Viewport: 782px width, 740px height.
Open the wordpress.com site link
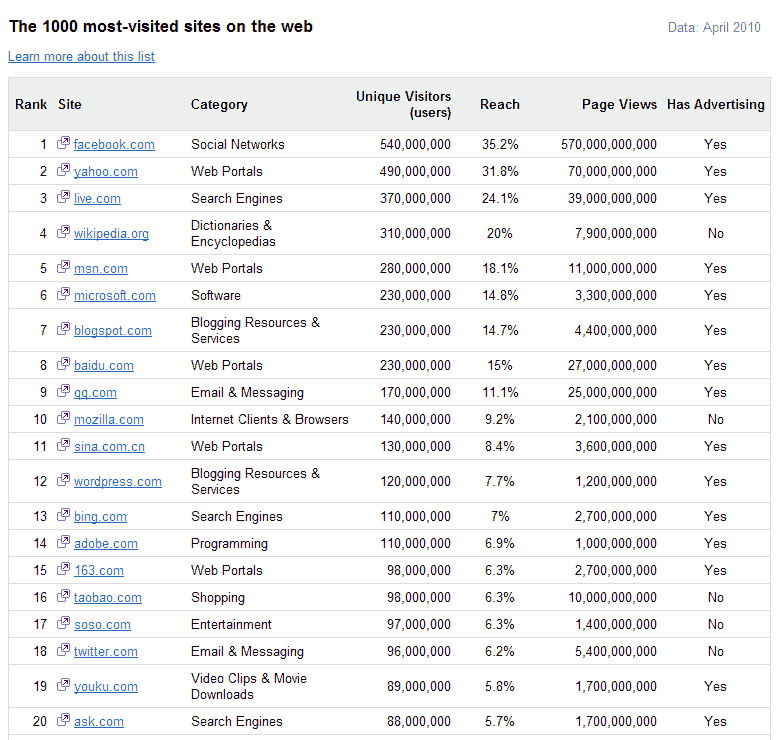118,481
